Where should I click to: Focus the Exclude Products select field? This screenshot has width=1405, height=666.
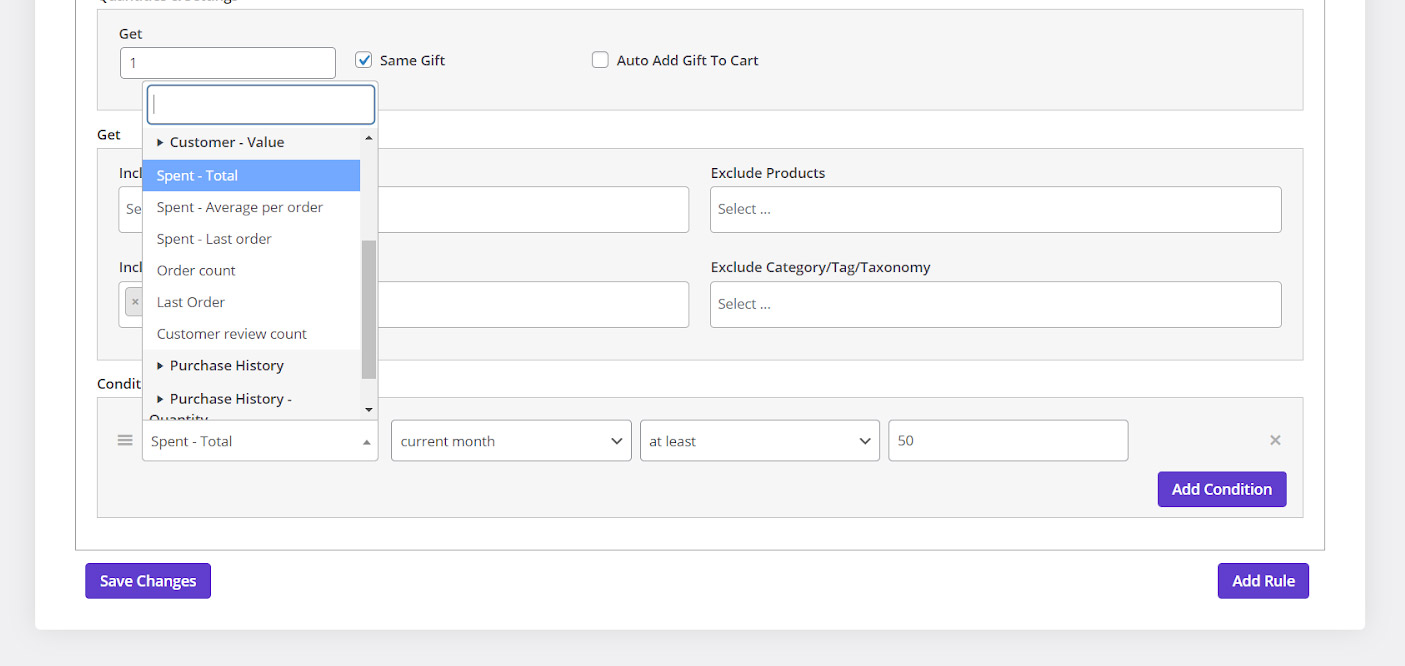coord(995,209)
